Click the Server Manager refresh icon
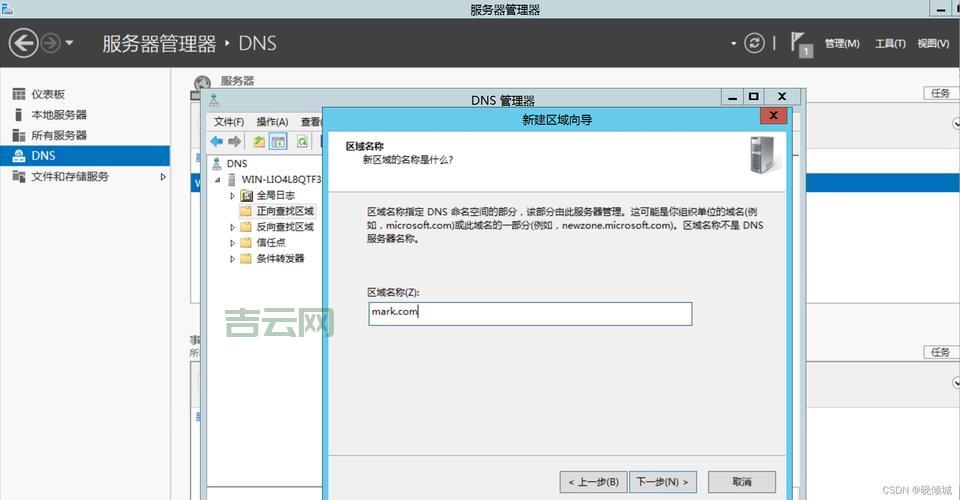Image resolution: width=960 pixels, height=500 pixels. (x=755, y=43)
